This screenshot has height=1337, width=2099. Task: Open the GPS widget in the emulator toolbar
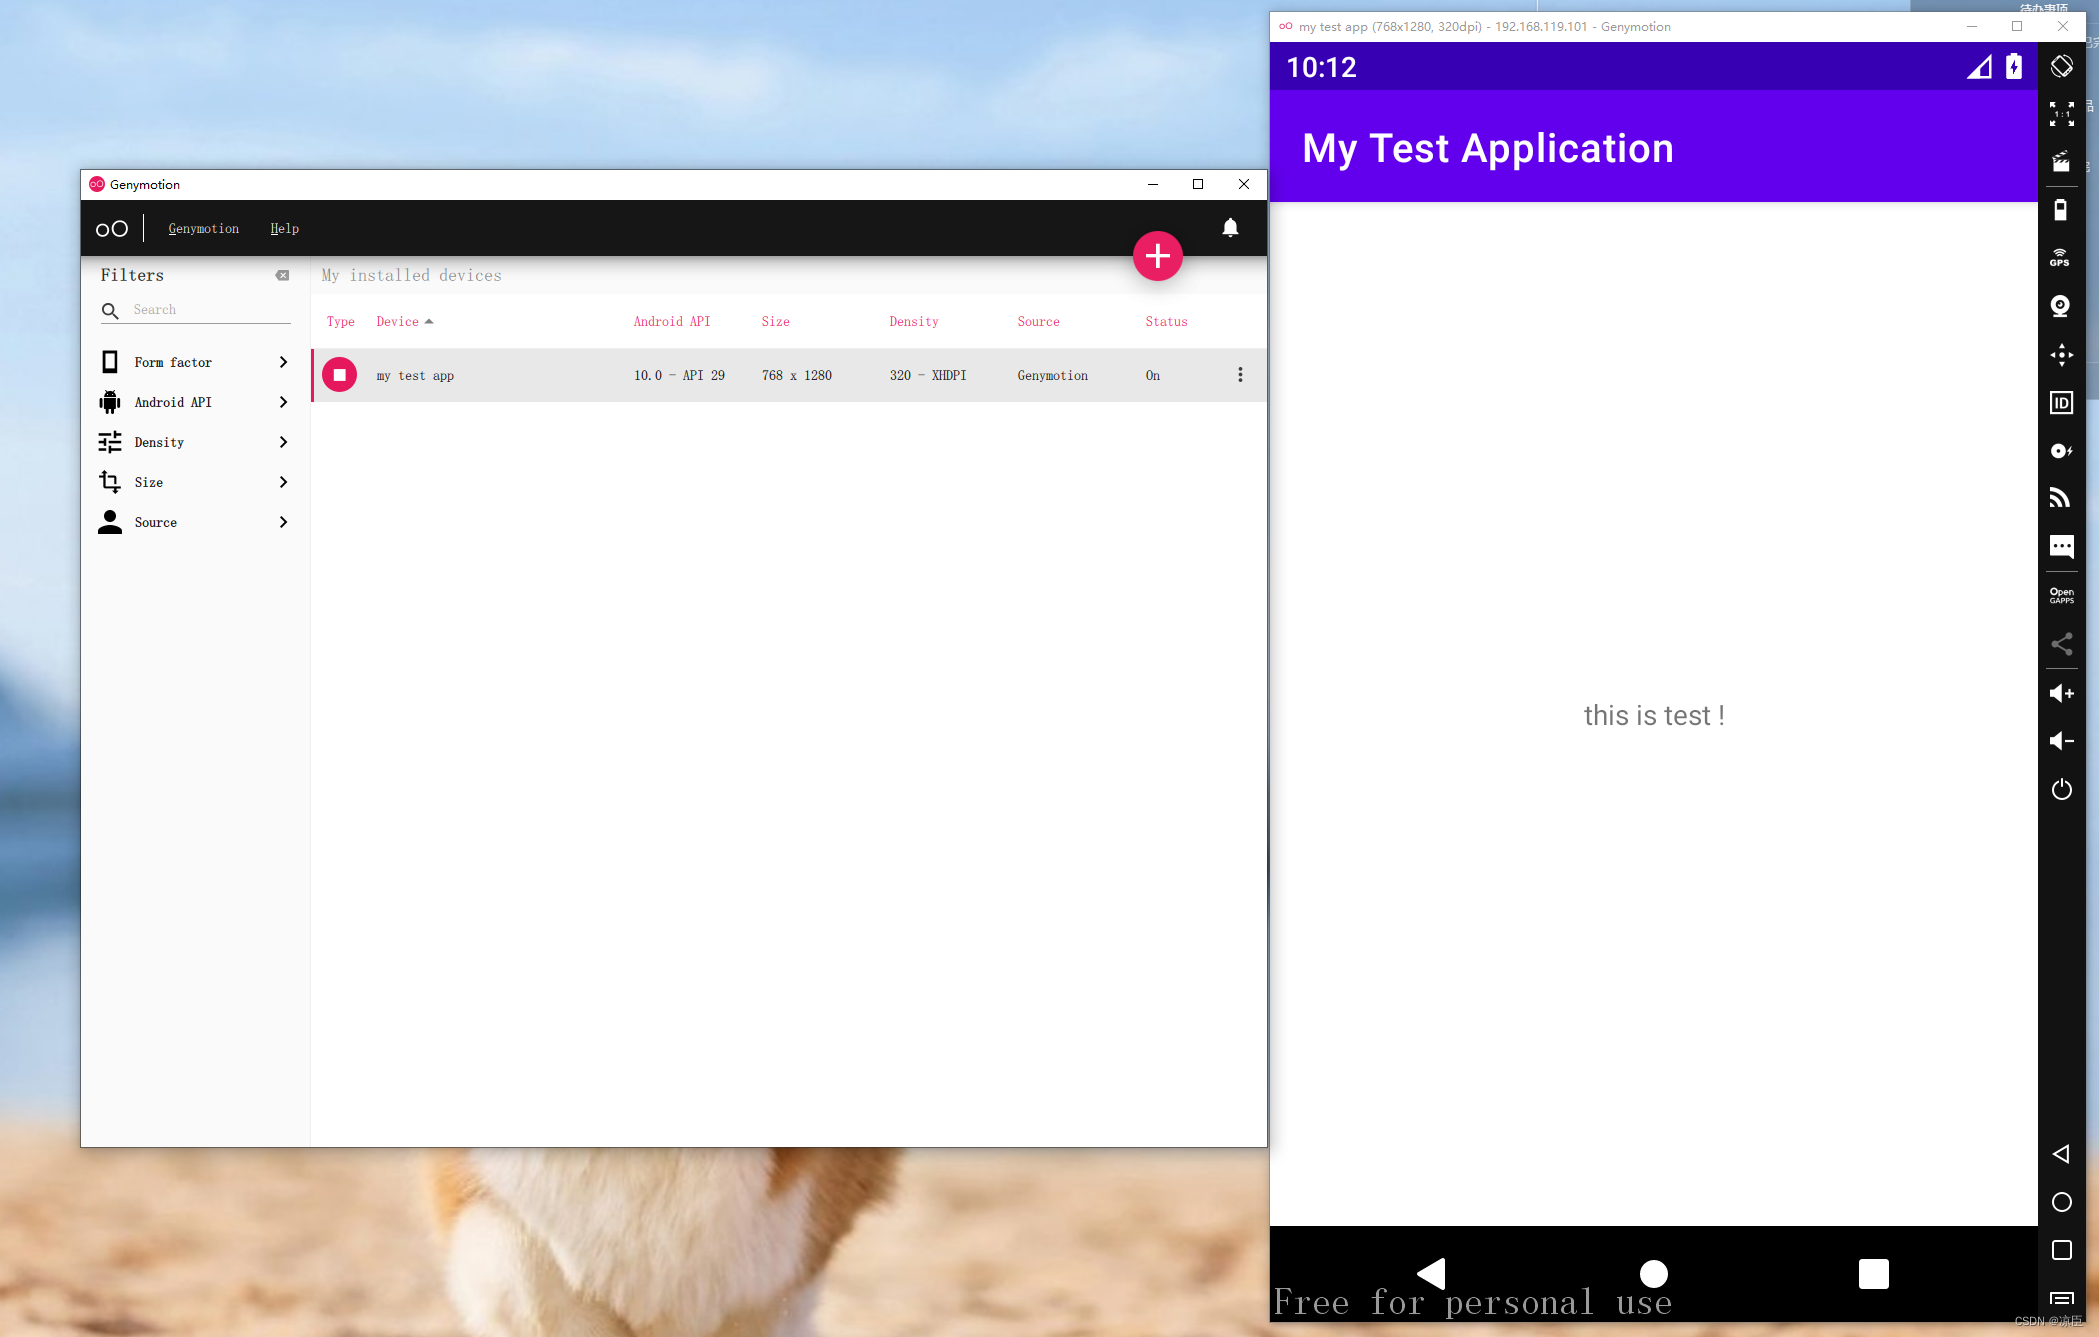tap(2061, 257)
